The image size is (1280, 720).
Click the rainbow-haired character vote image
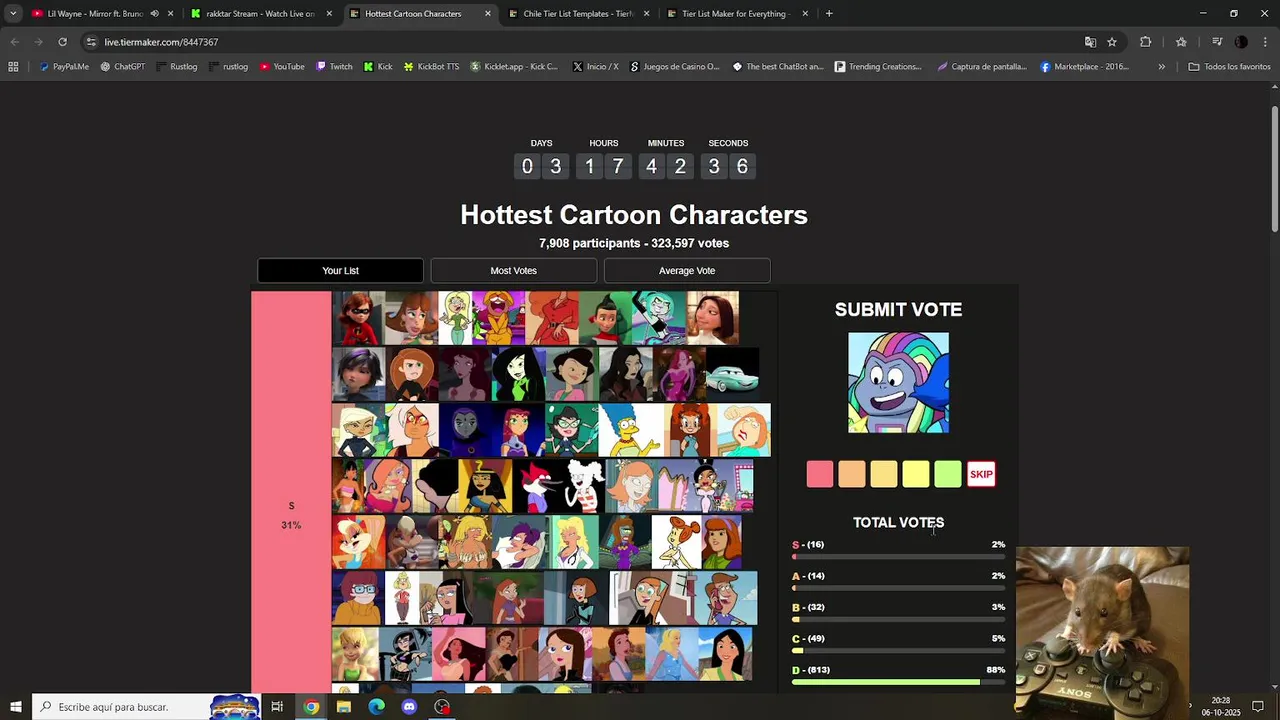pyautogui.click(x=898, y=383)
